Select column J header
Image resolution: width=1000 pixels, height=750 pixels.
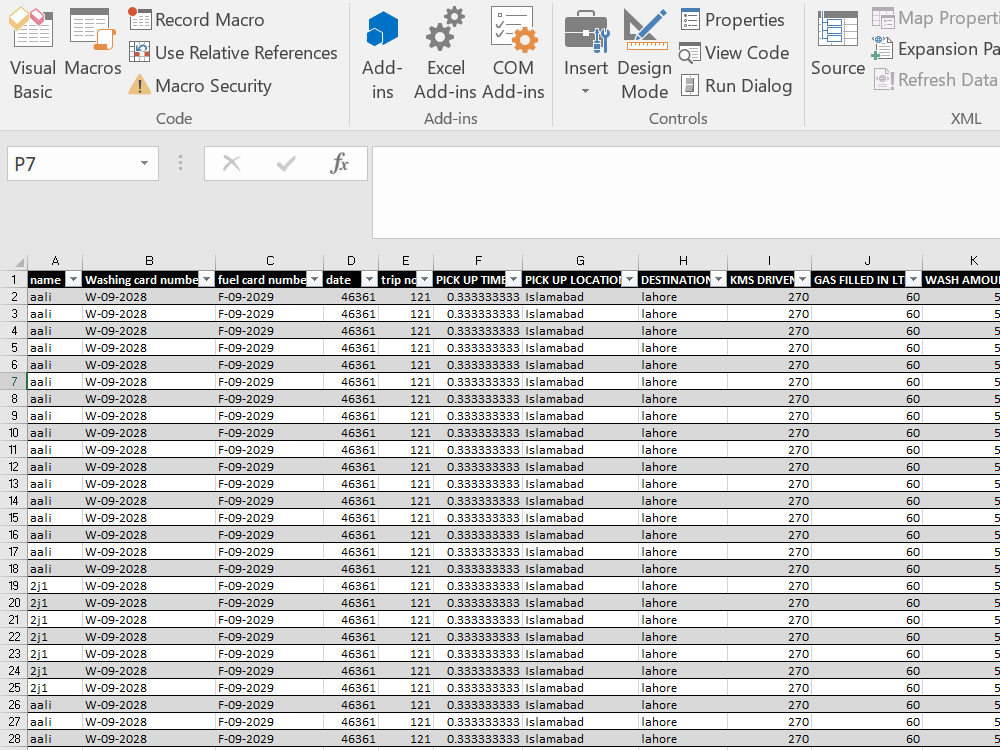(x=867, y=261)
